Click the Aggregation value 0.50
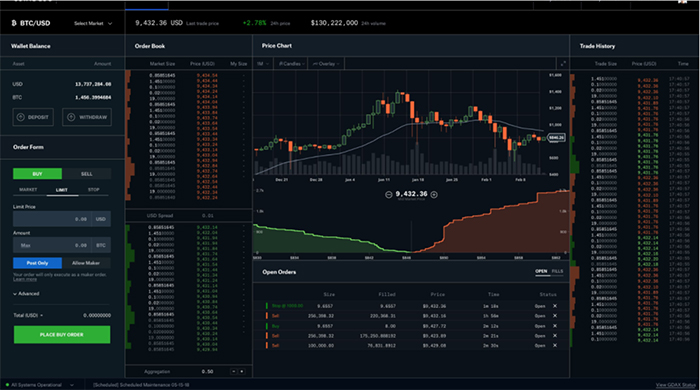700x390 pixels. click(x=207, y=371)
